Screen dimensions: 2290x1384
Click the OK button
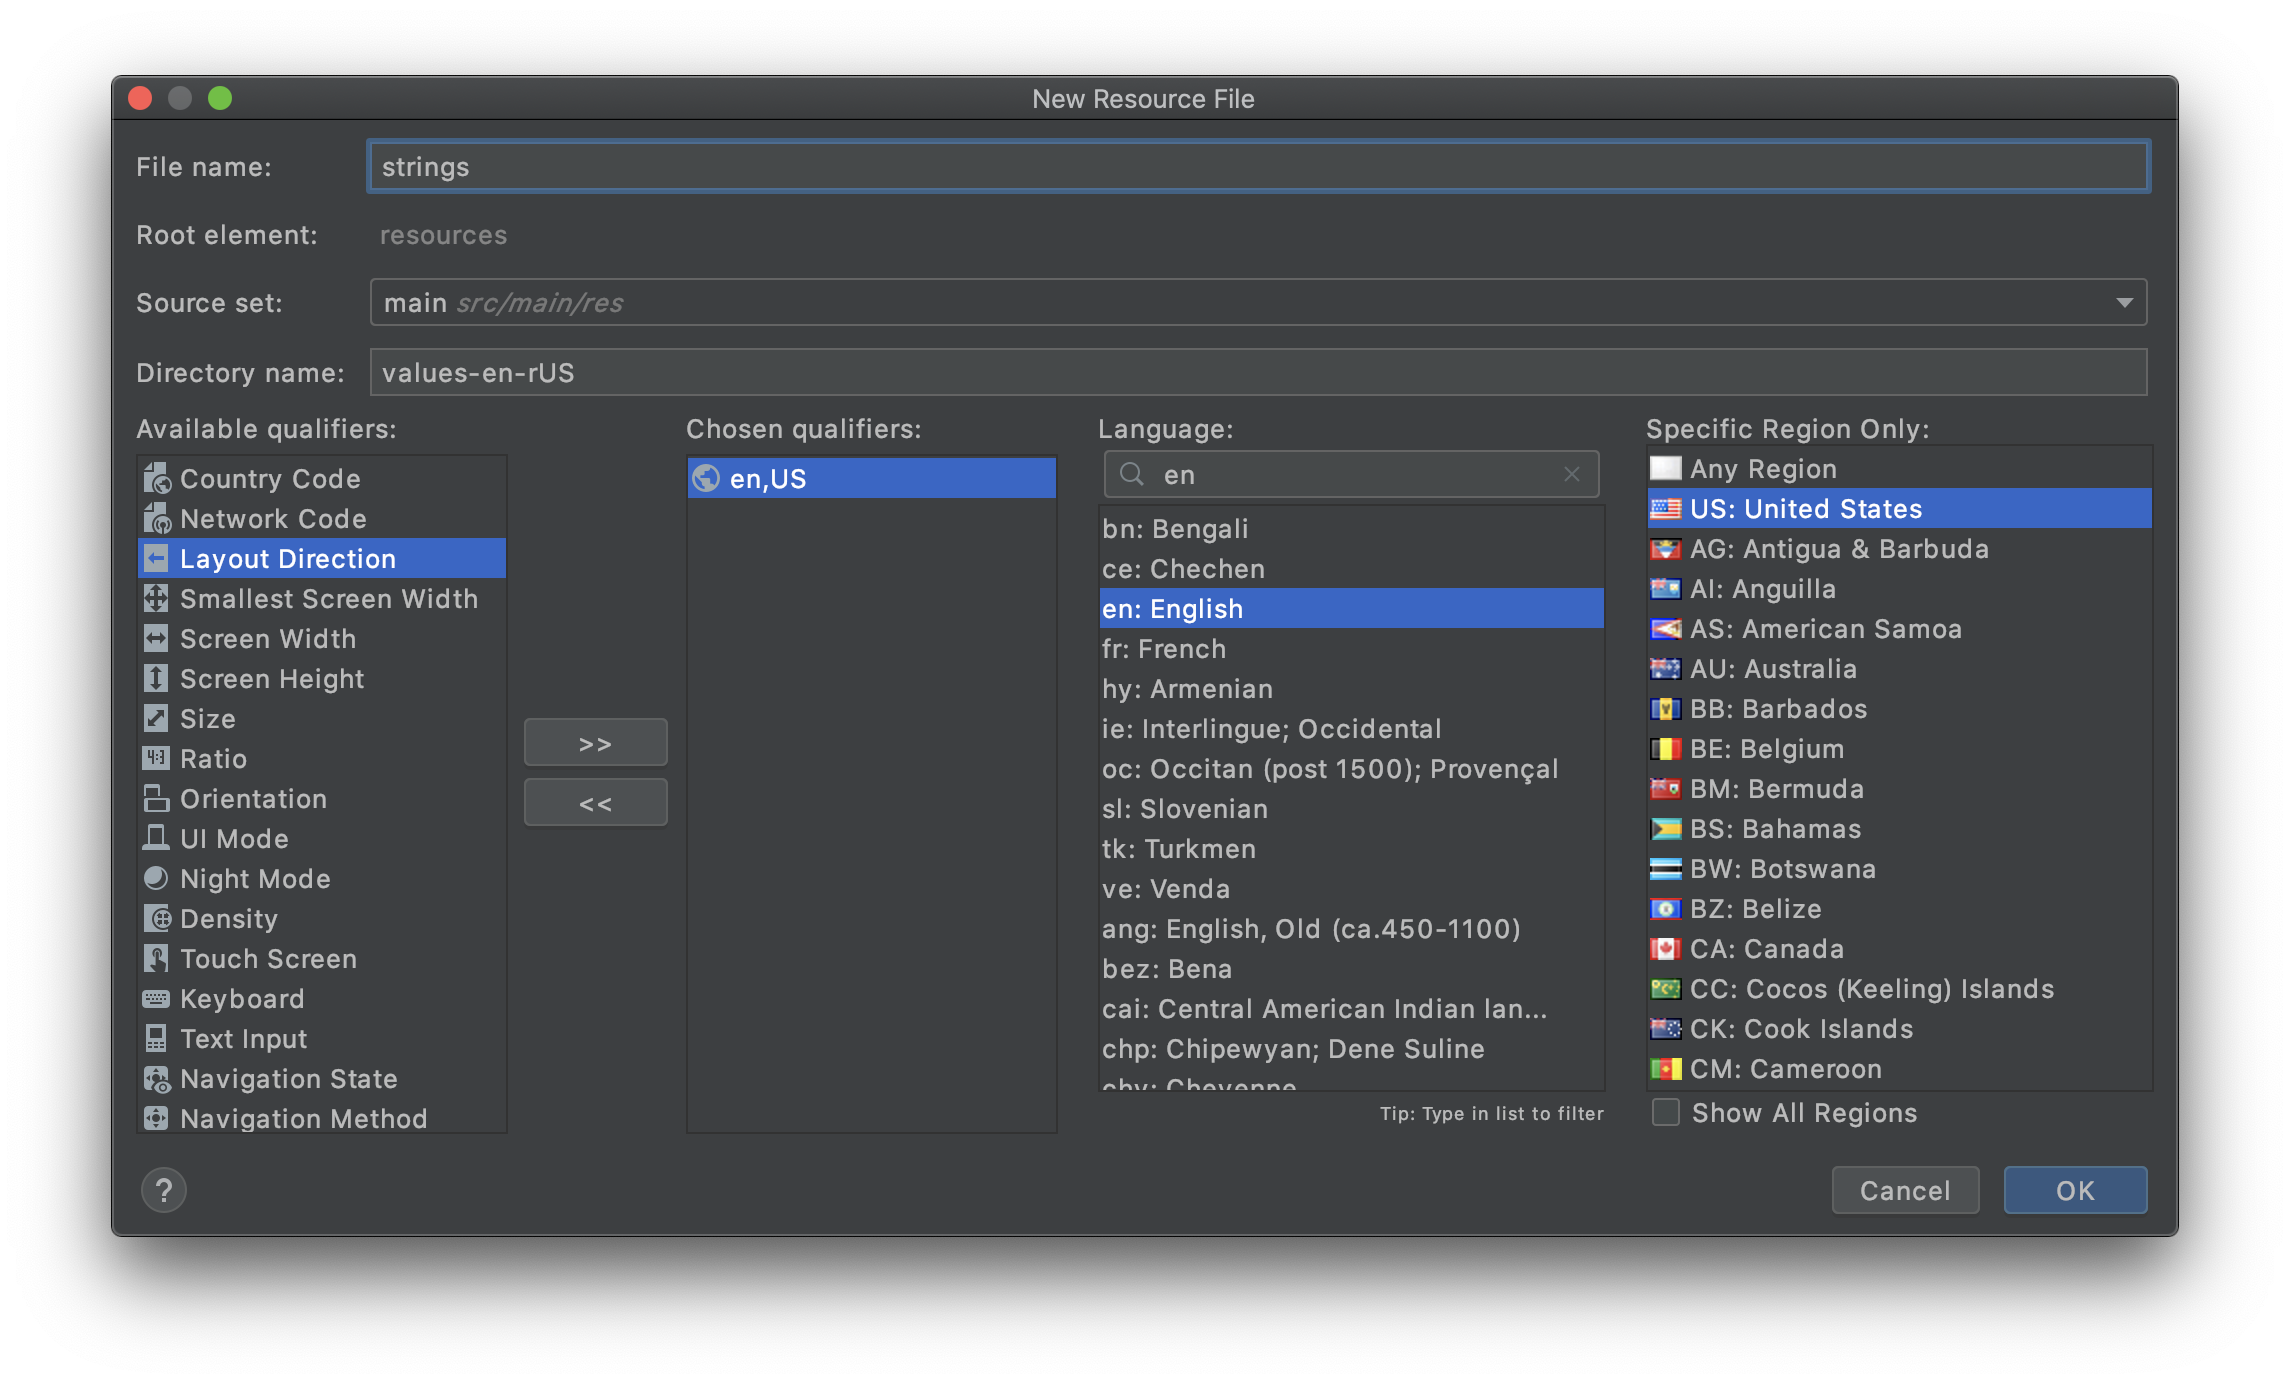coord(2075,1190)
